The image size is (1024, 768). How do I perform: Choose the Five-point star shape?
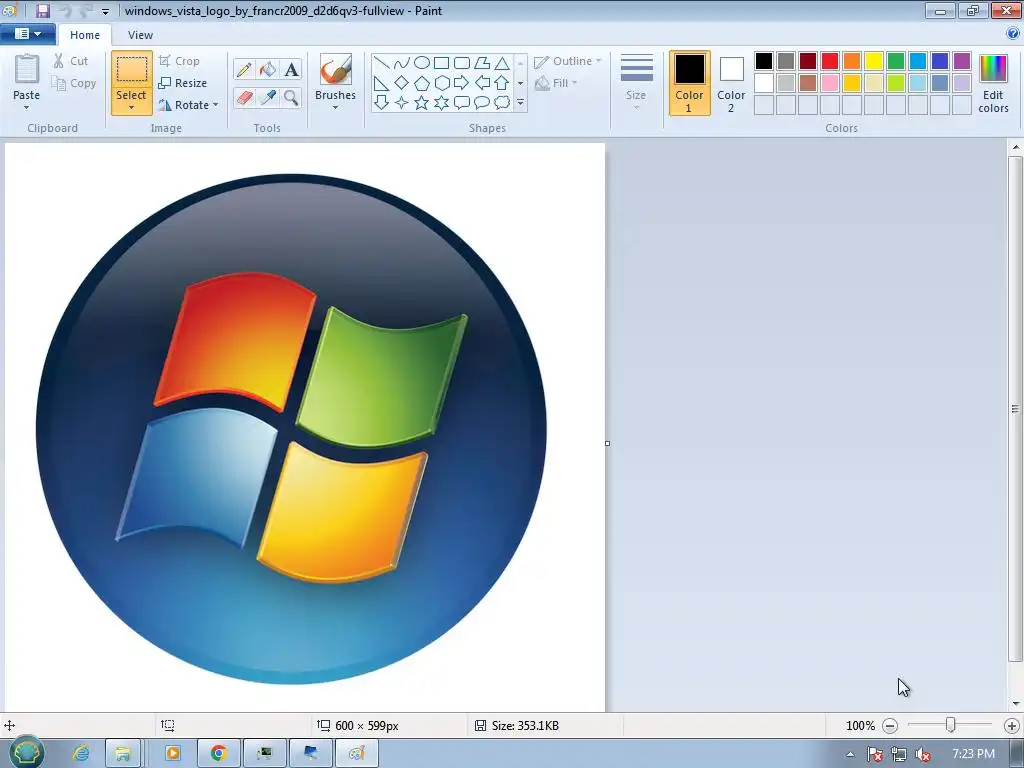pos(422,103)
